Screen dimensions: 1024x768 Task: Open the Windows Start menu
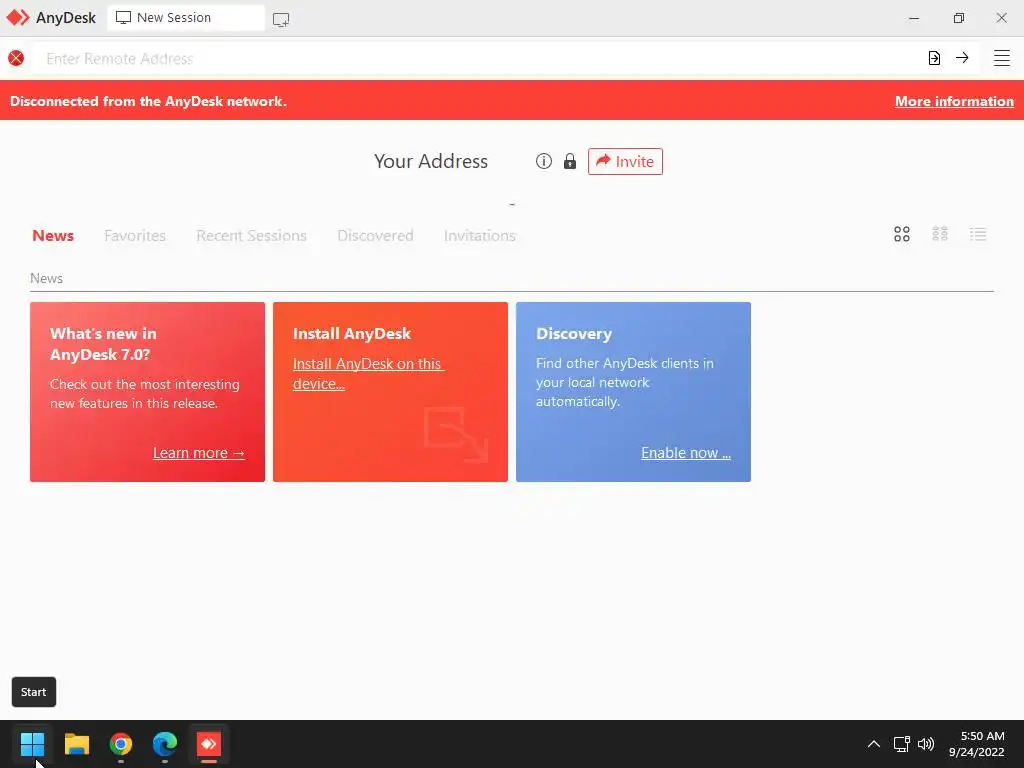[x=32, y=743]
